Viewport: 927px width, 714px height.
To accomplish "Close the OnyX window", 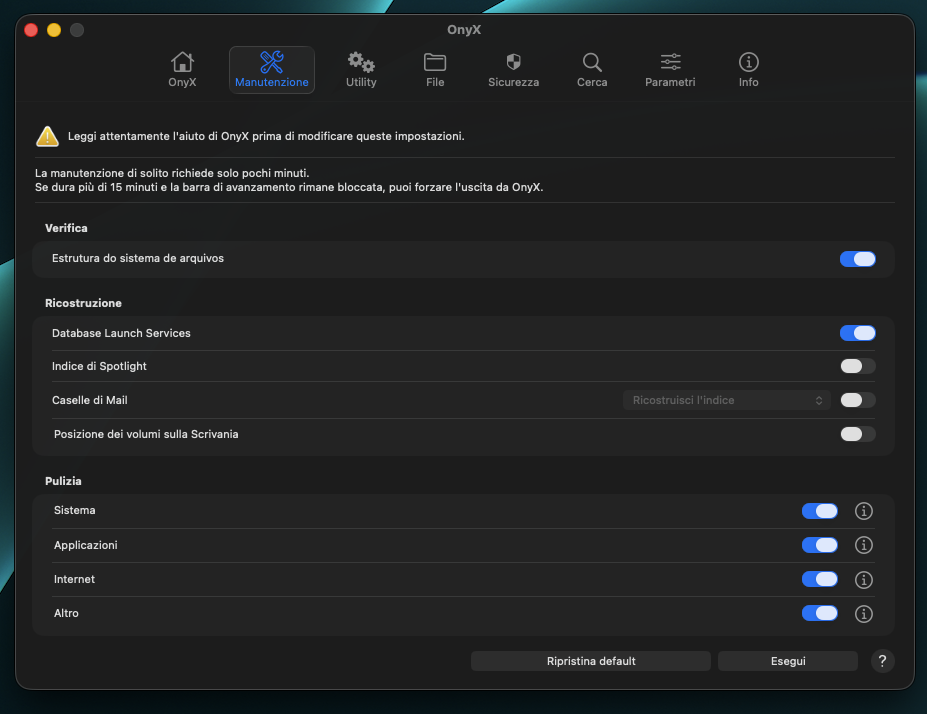I will click(31, 30).
